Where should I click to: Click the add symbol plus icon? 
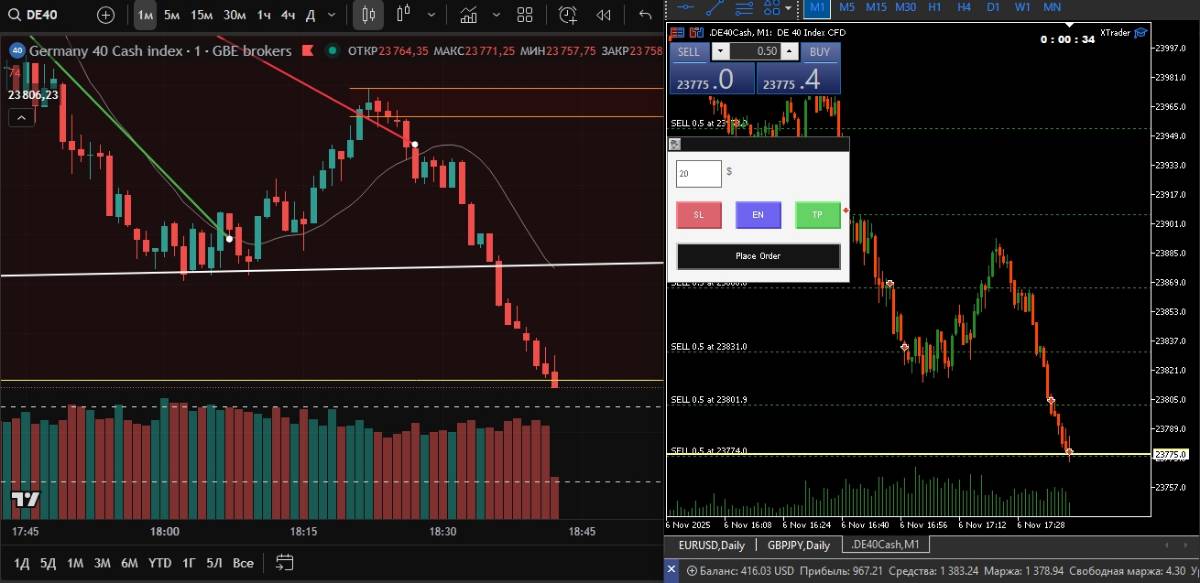(x=106, y=15)
